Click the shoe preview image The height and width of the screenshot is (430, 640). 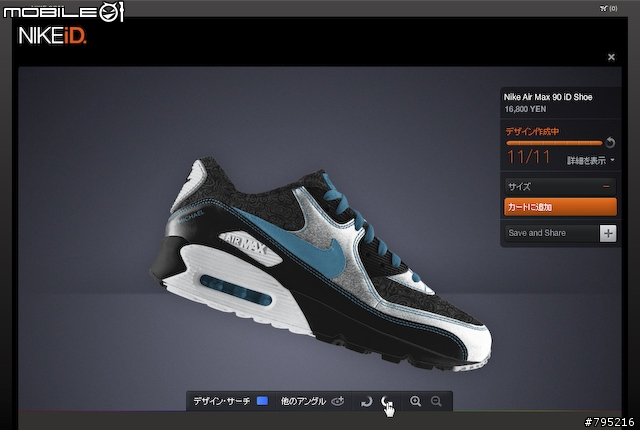320,265
